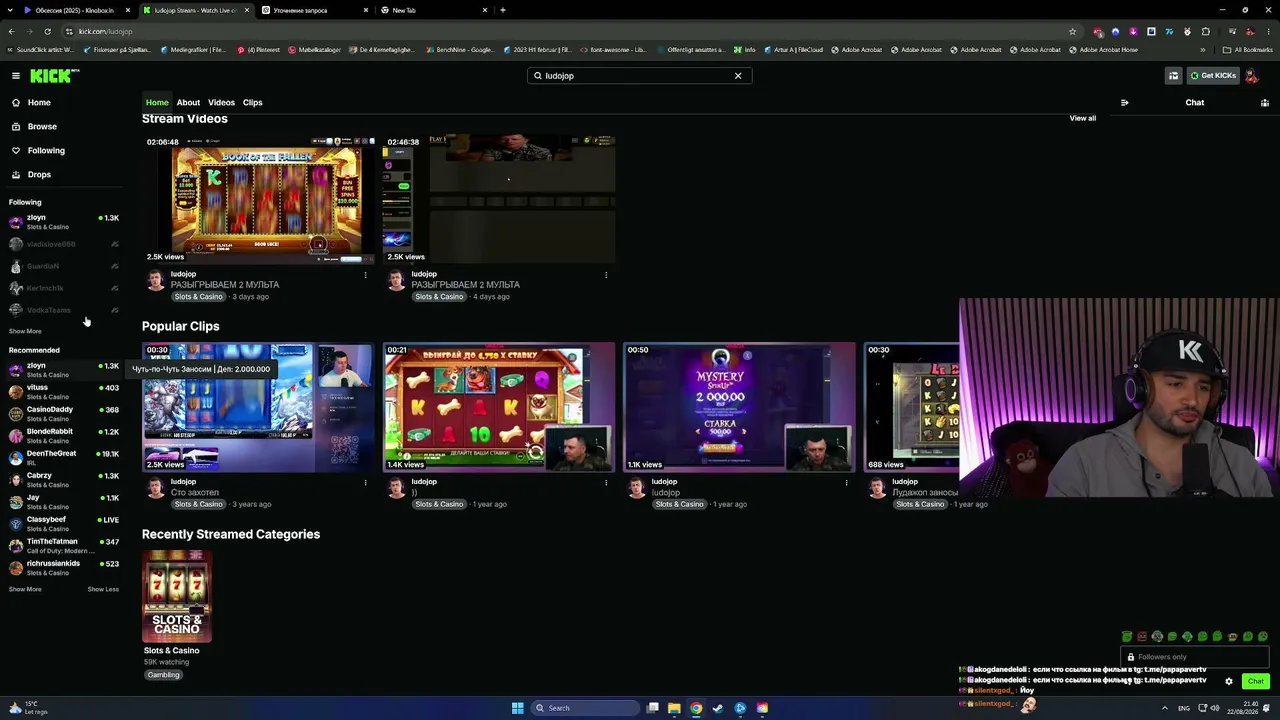Reload the current page

coord(47,31)
